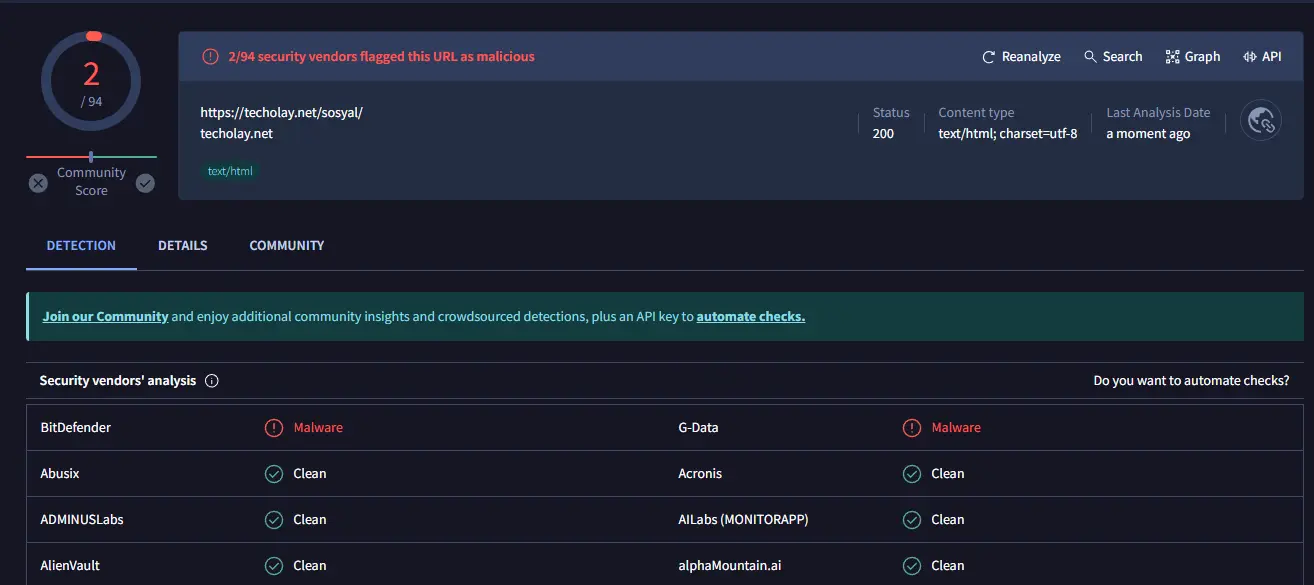Click the Reanalyze refresh icon
Viewport: 1314px width, 585px height.
989,57
